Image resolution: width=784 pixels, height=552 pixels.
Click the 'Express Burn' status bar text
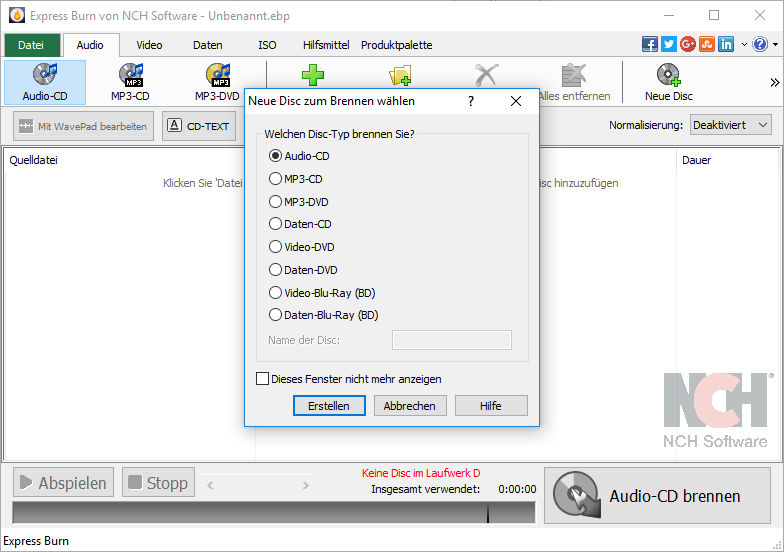(x=36, y=540)
